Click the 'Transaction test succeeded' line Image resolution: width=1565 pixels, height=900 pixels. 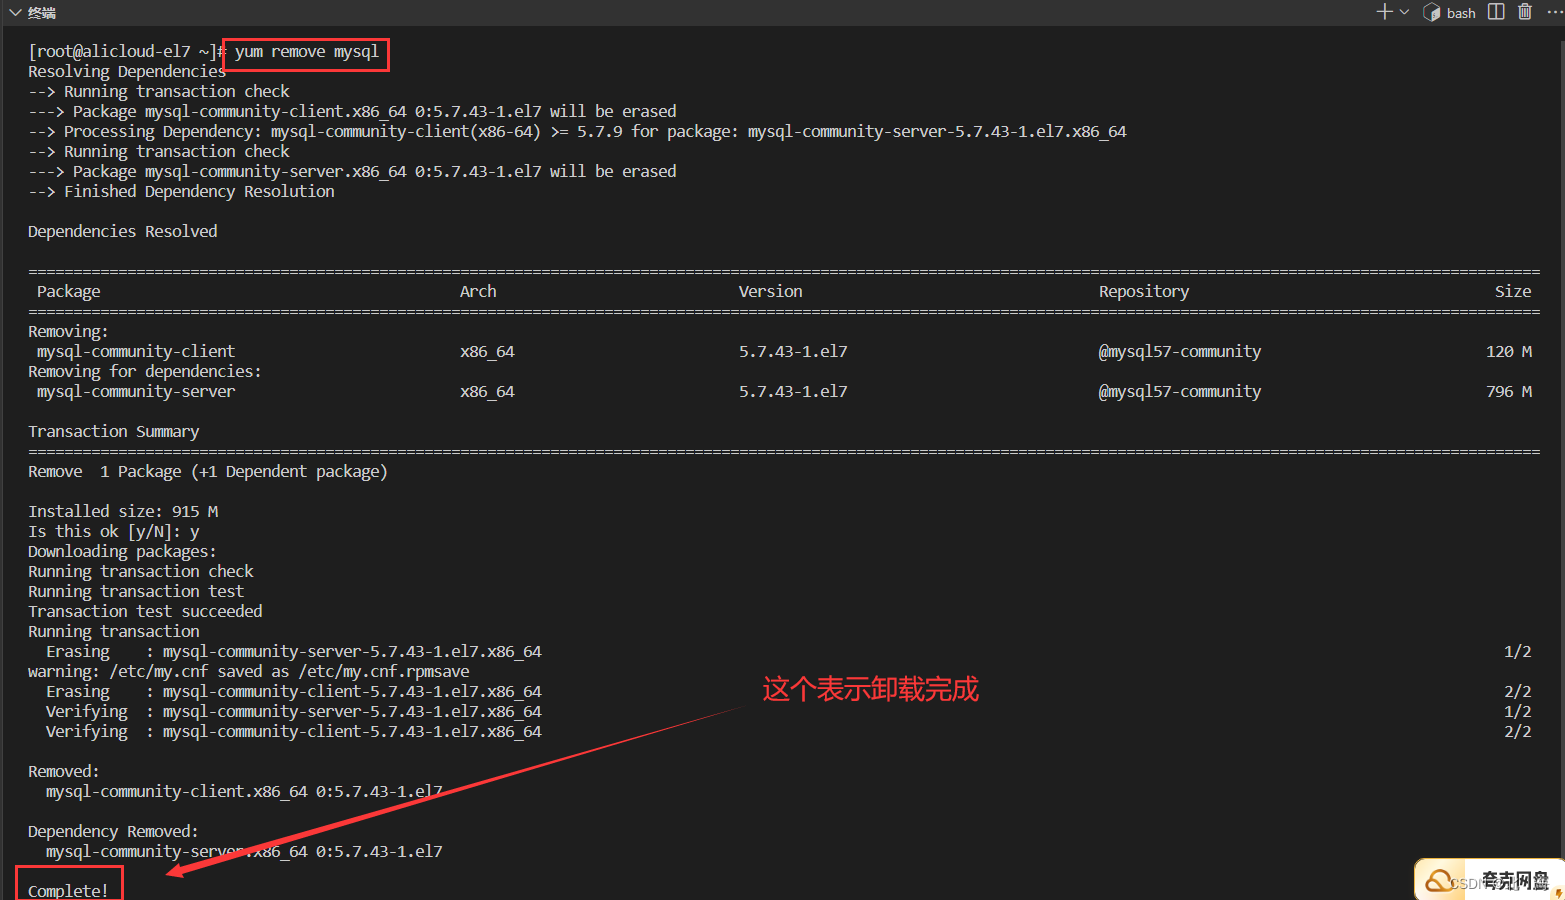point(145,611)
